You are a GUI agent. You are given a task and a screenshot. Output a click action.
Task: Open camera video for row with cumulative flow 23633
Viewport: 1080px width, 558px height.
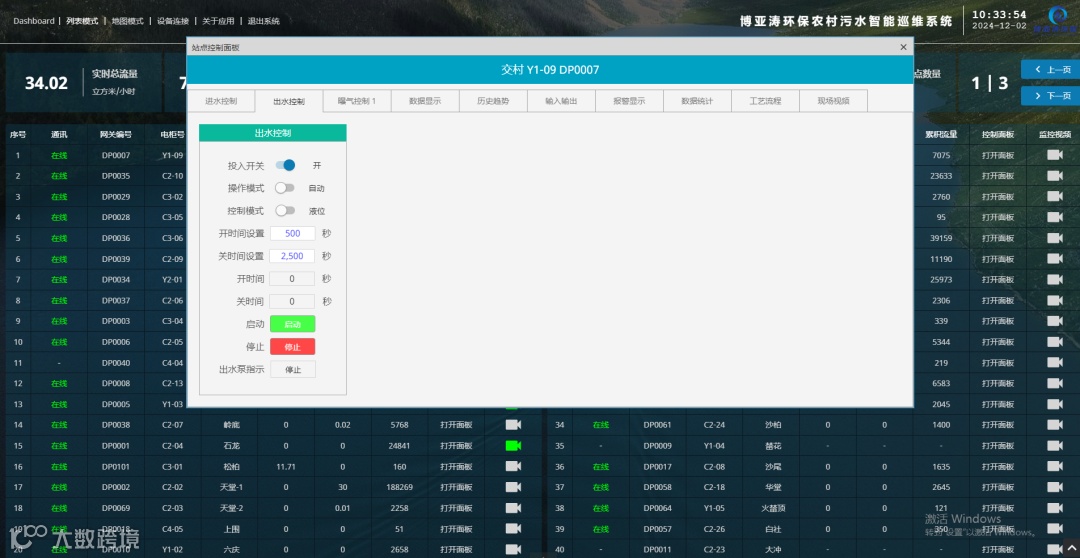(1055, 176)
